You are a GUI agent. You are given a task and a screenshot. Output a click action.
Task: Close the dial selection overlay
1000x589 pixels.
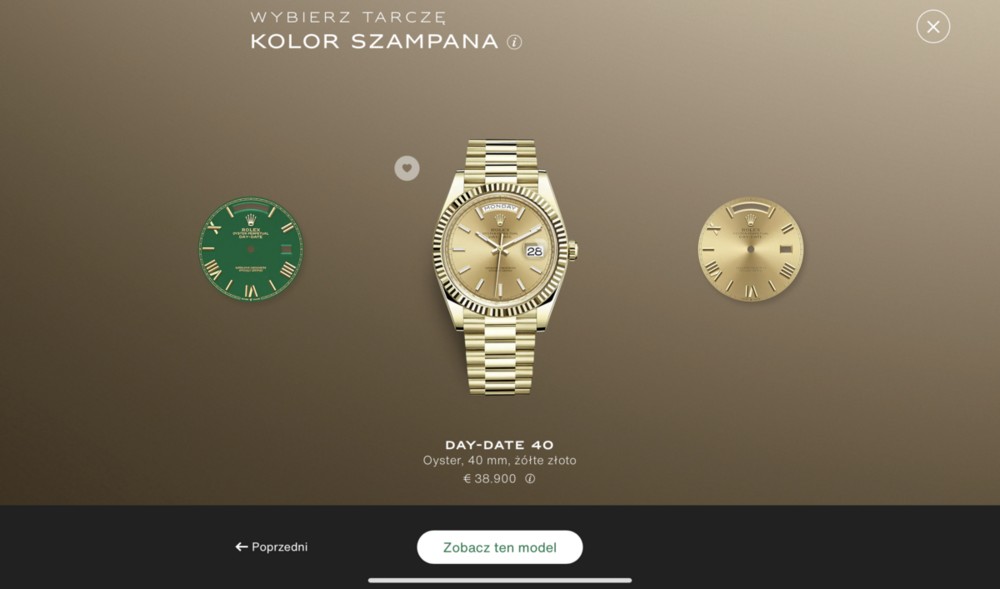pos(932,27)
